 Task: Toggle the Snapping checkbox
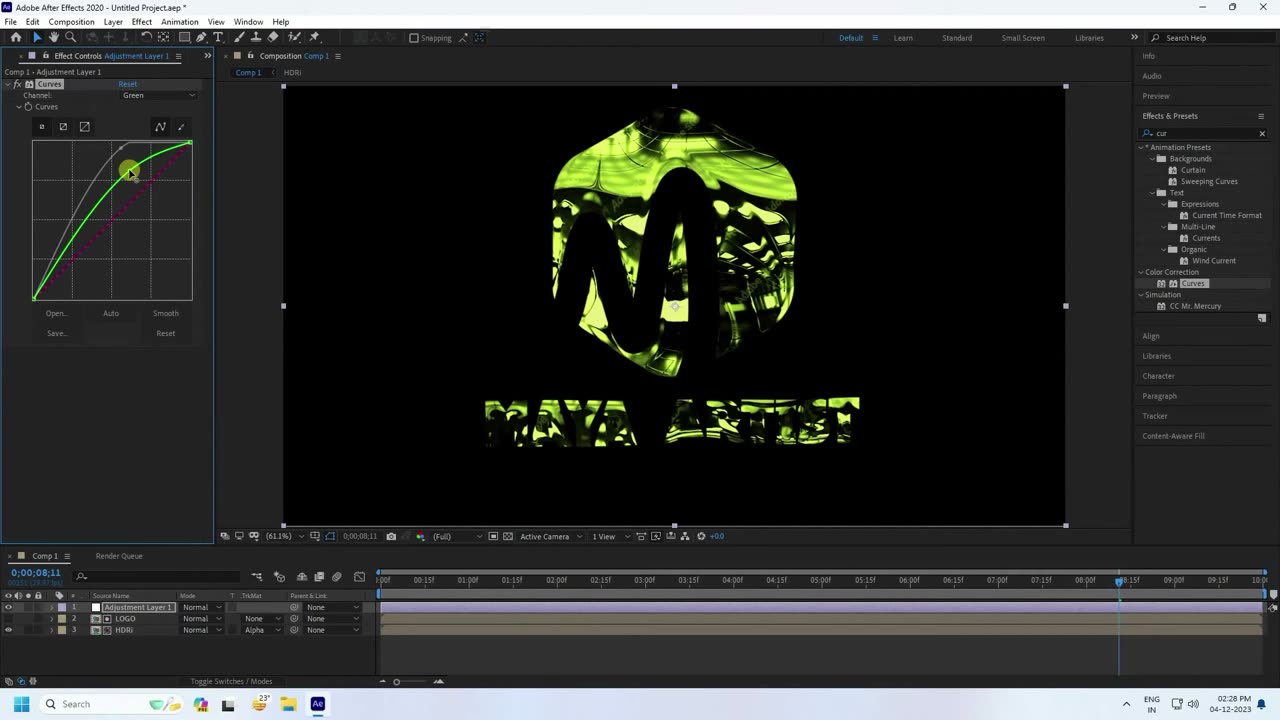[414, 38]
